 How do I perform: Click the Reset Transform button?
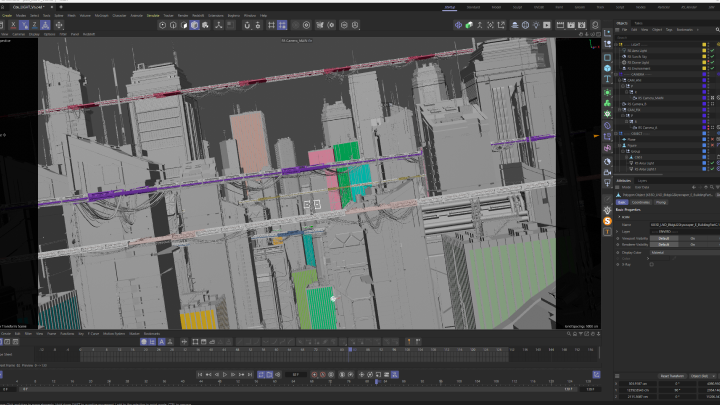pyautogui.click(x=673, y=376)
